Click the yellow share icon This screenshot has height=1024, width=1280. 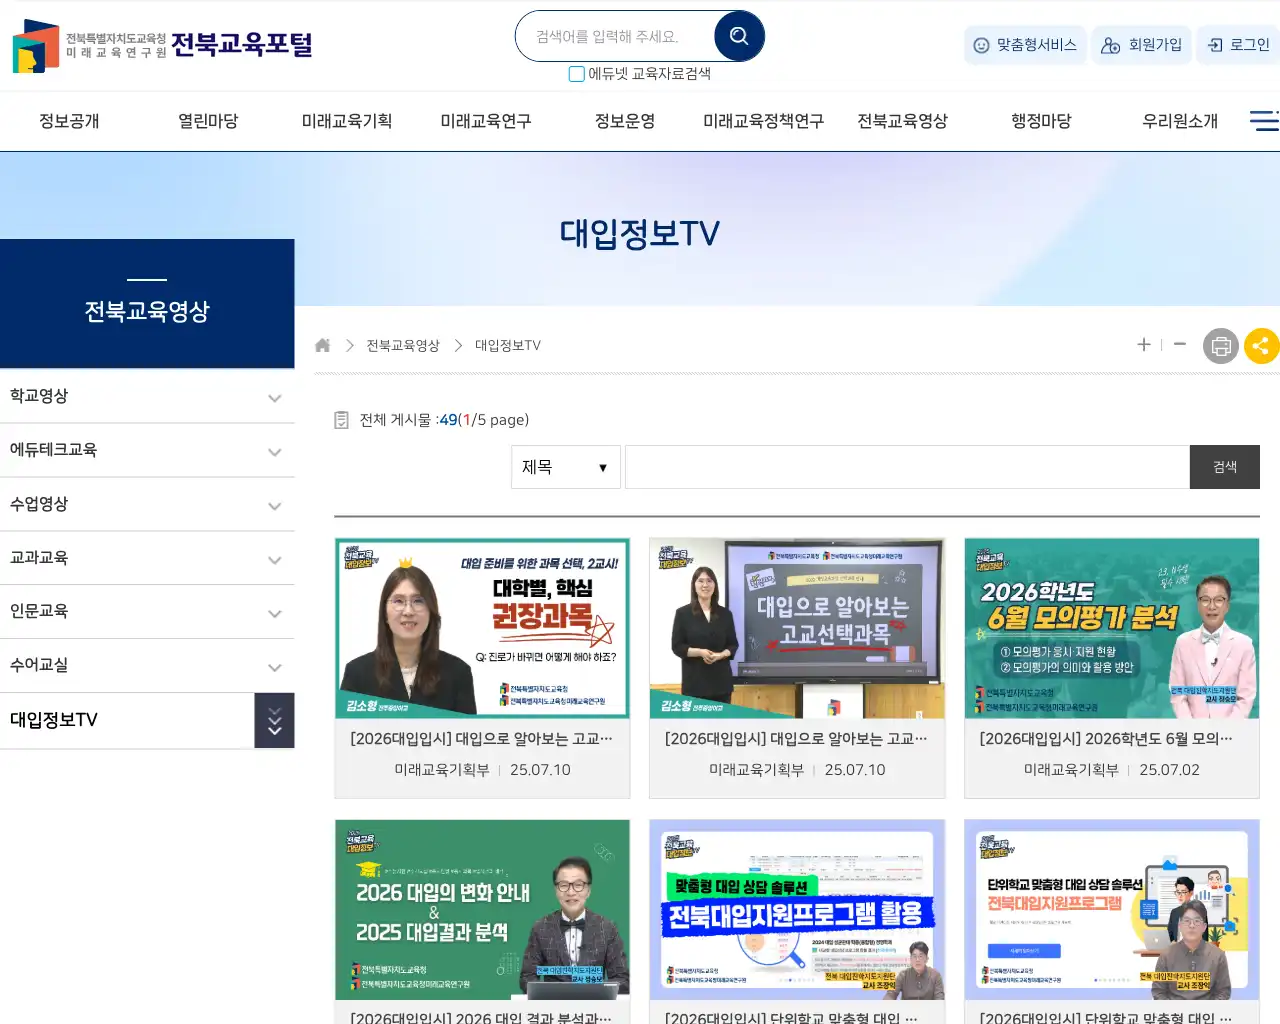[x=1261, y=346]
